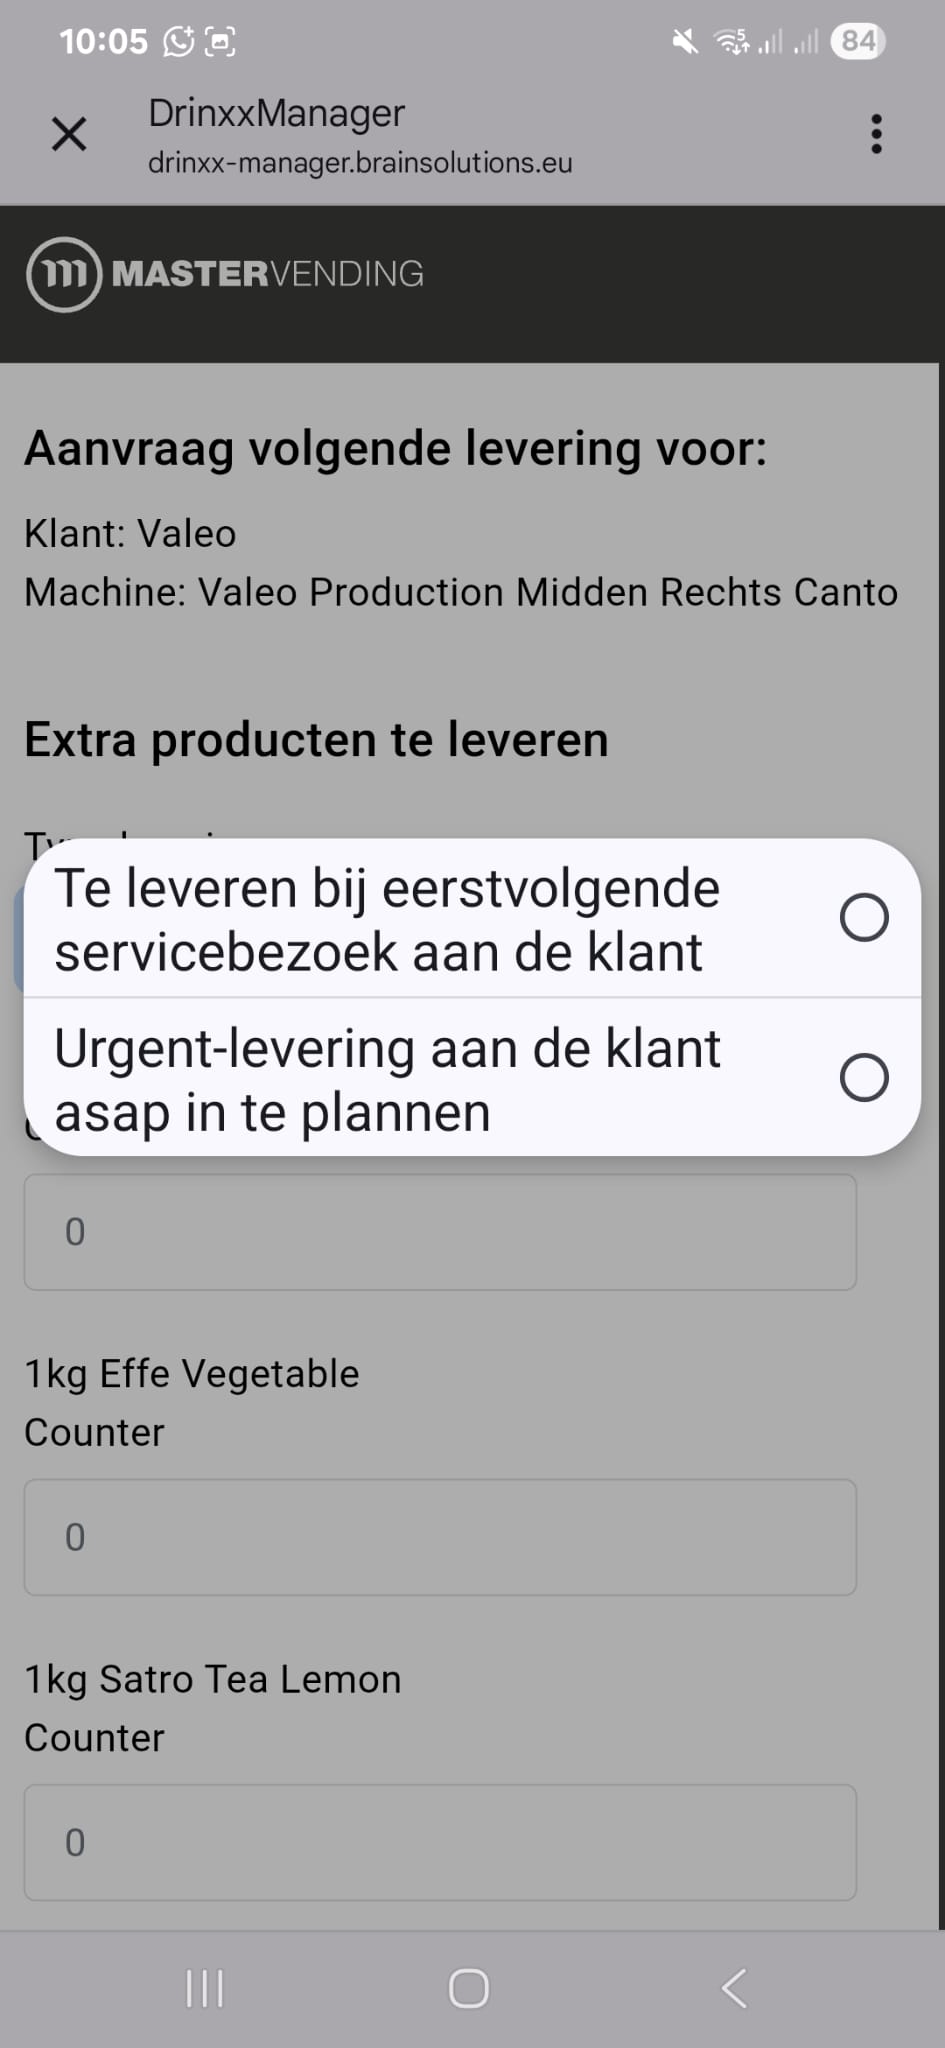945x2048 pixels.
Task: Tap the muted sound status icon
Action: [685, 41]
